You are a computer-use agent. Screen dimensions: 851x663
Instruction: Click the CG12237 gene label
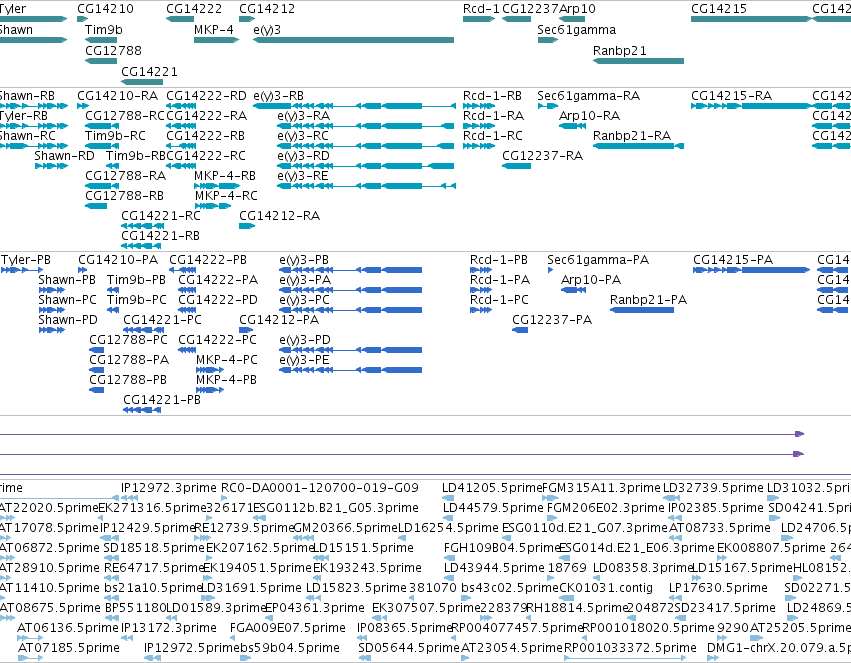point(530,9)
